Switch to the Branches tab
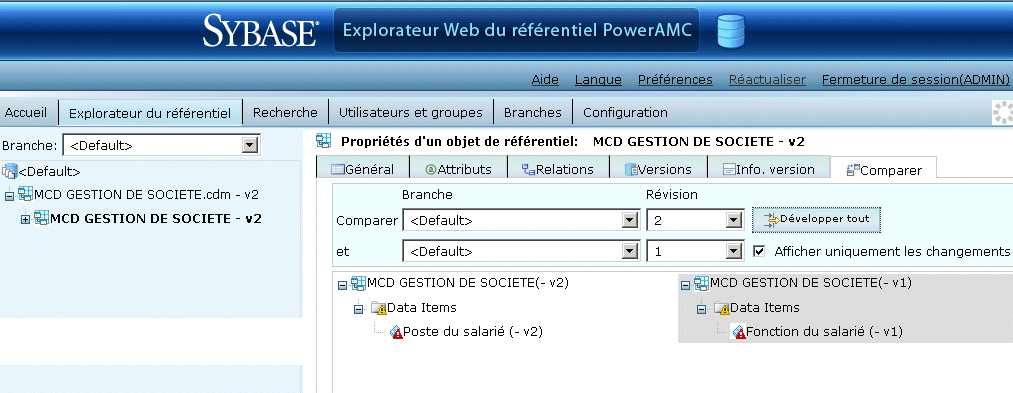This screenshot has height=393, width=1013. tap(533, 112)
